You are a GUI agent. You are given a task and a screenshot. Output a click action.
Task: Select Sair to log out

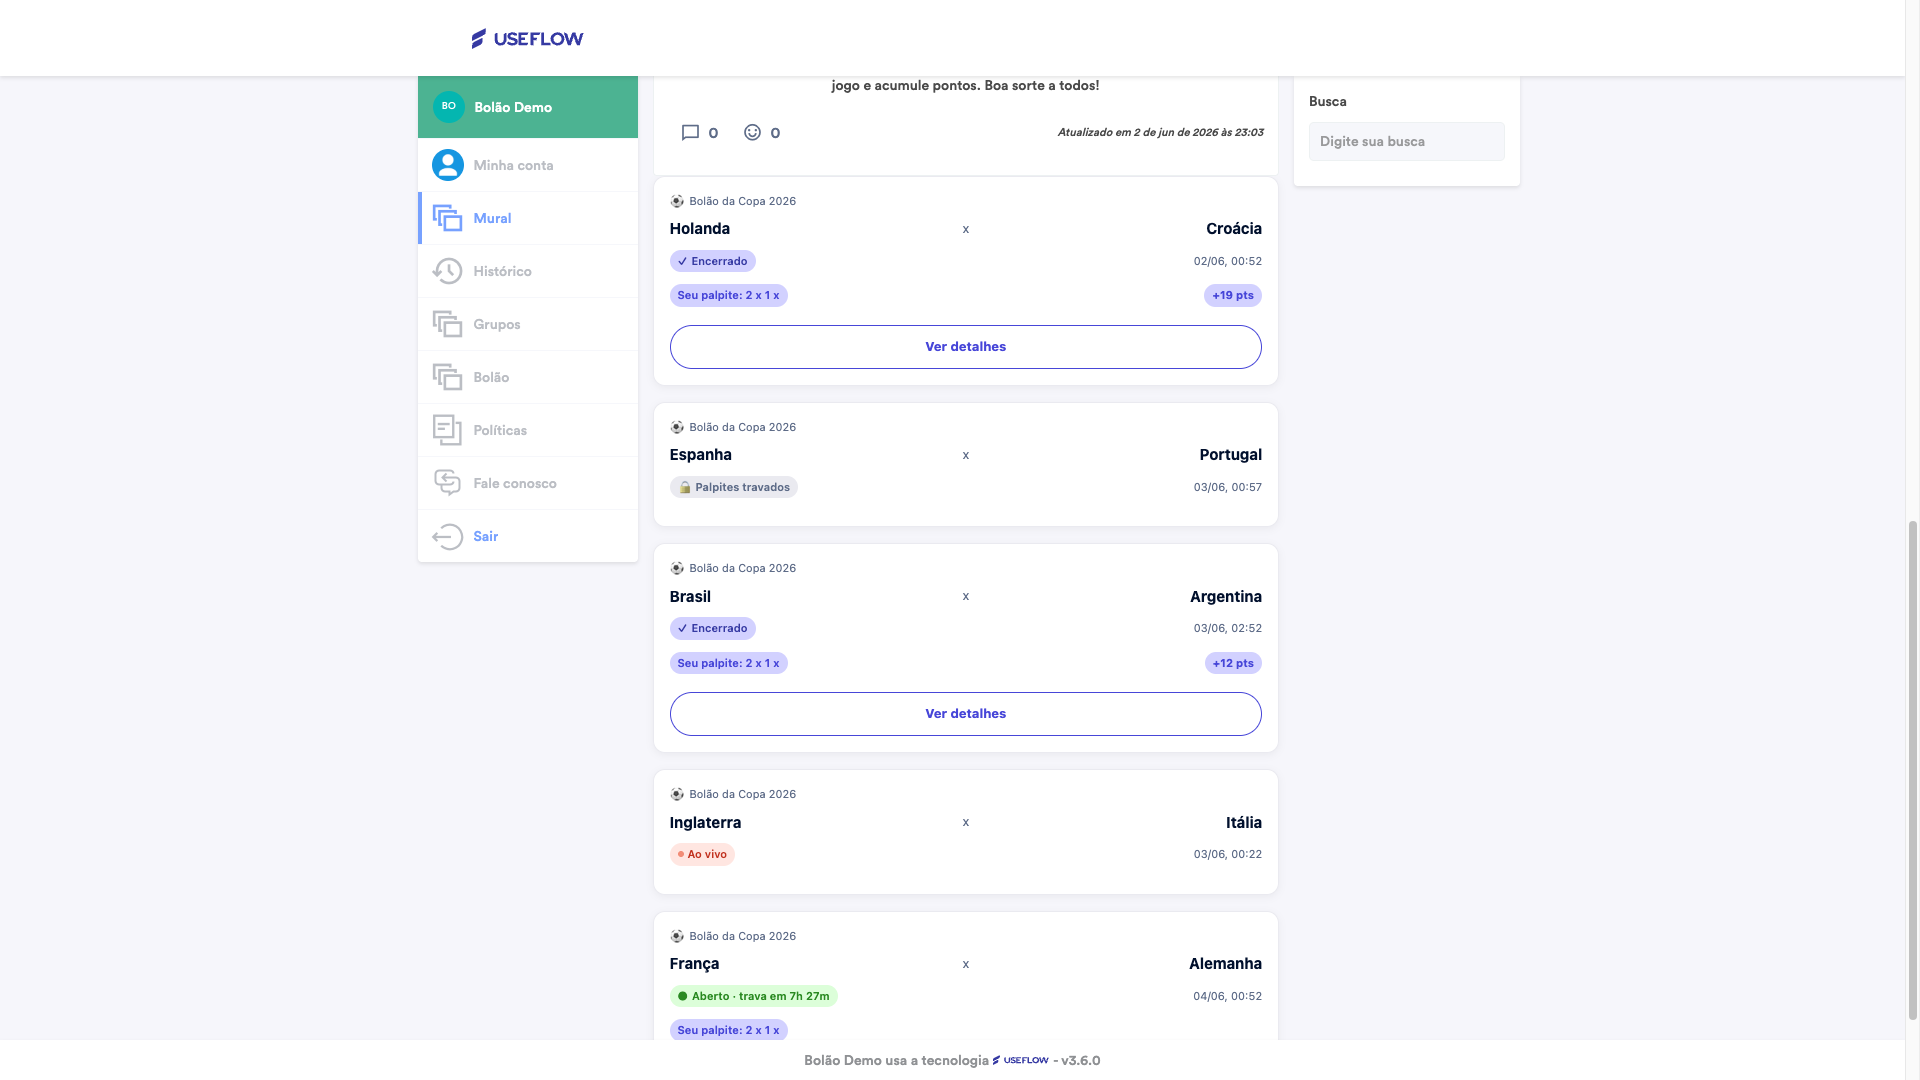pyautogui.click(x=528, y=536)
